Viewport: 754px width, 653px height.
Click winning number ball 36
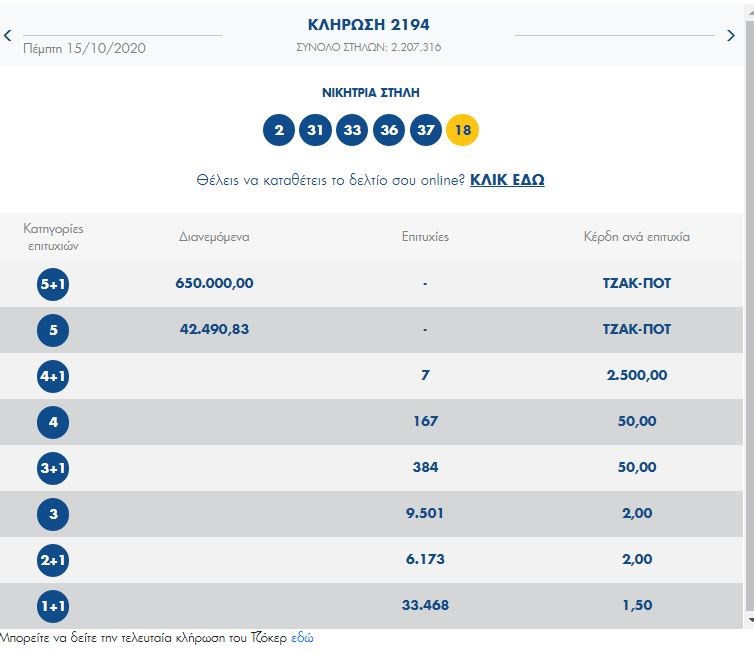[x=389, y=129]
